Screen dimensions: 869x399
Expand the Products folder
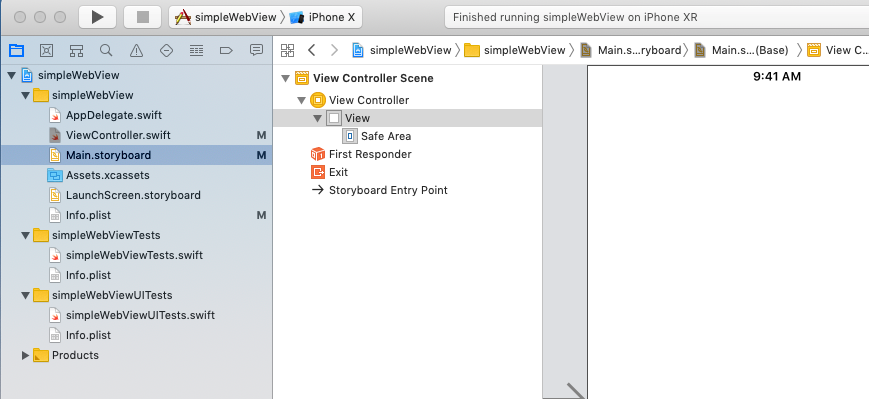click(x=25, y=355)
